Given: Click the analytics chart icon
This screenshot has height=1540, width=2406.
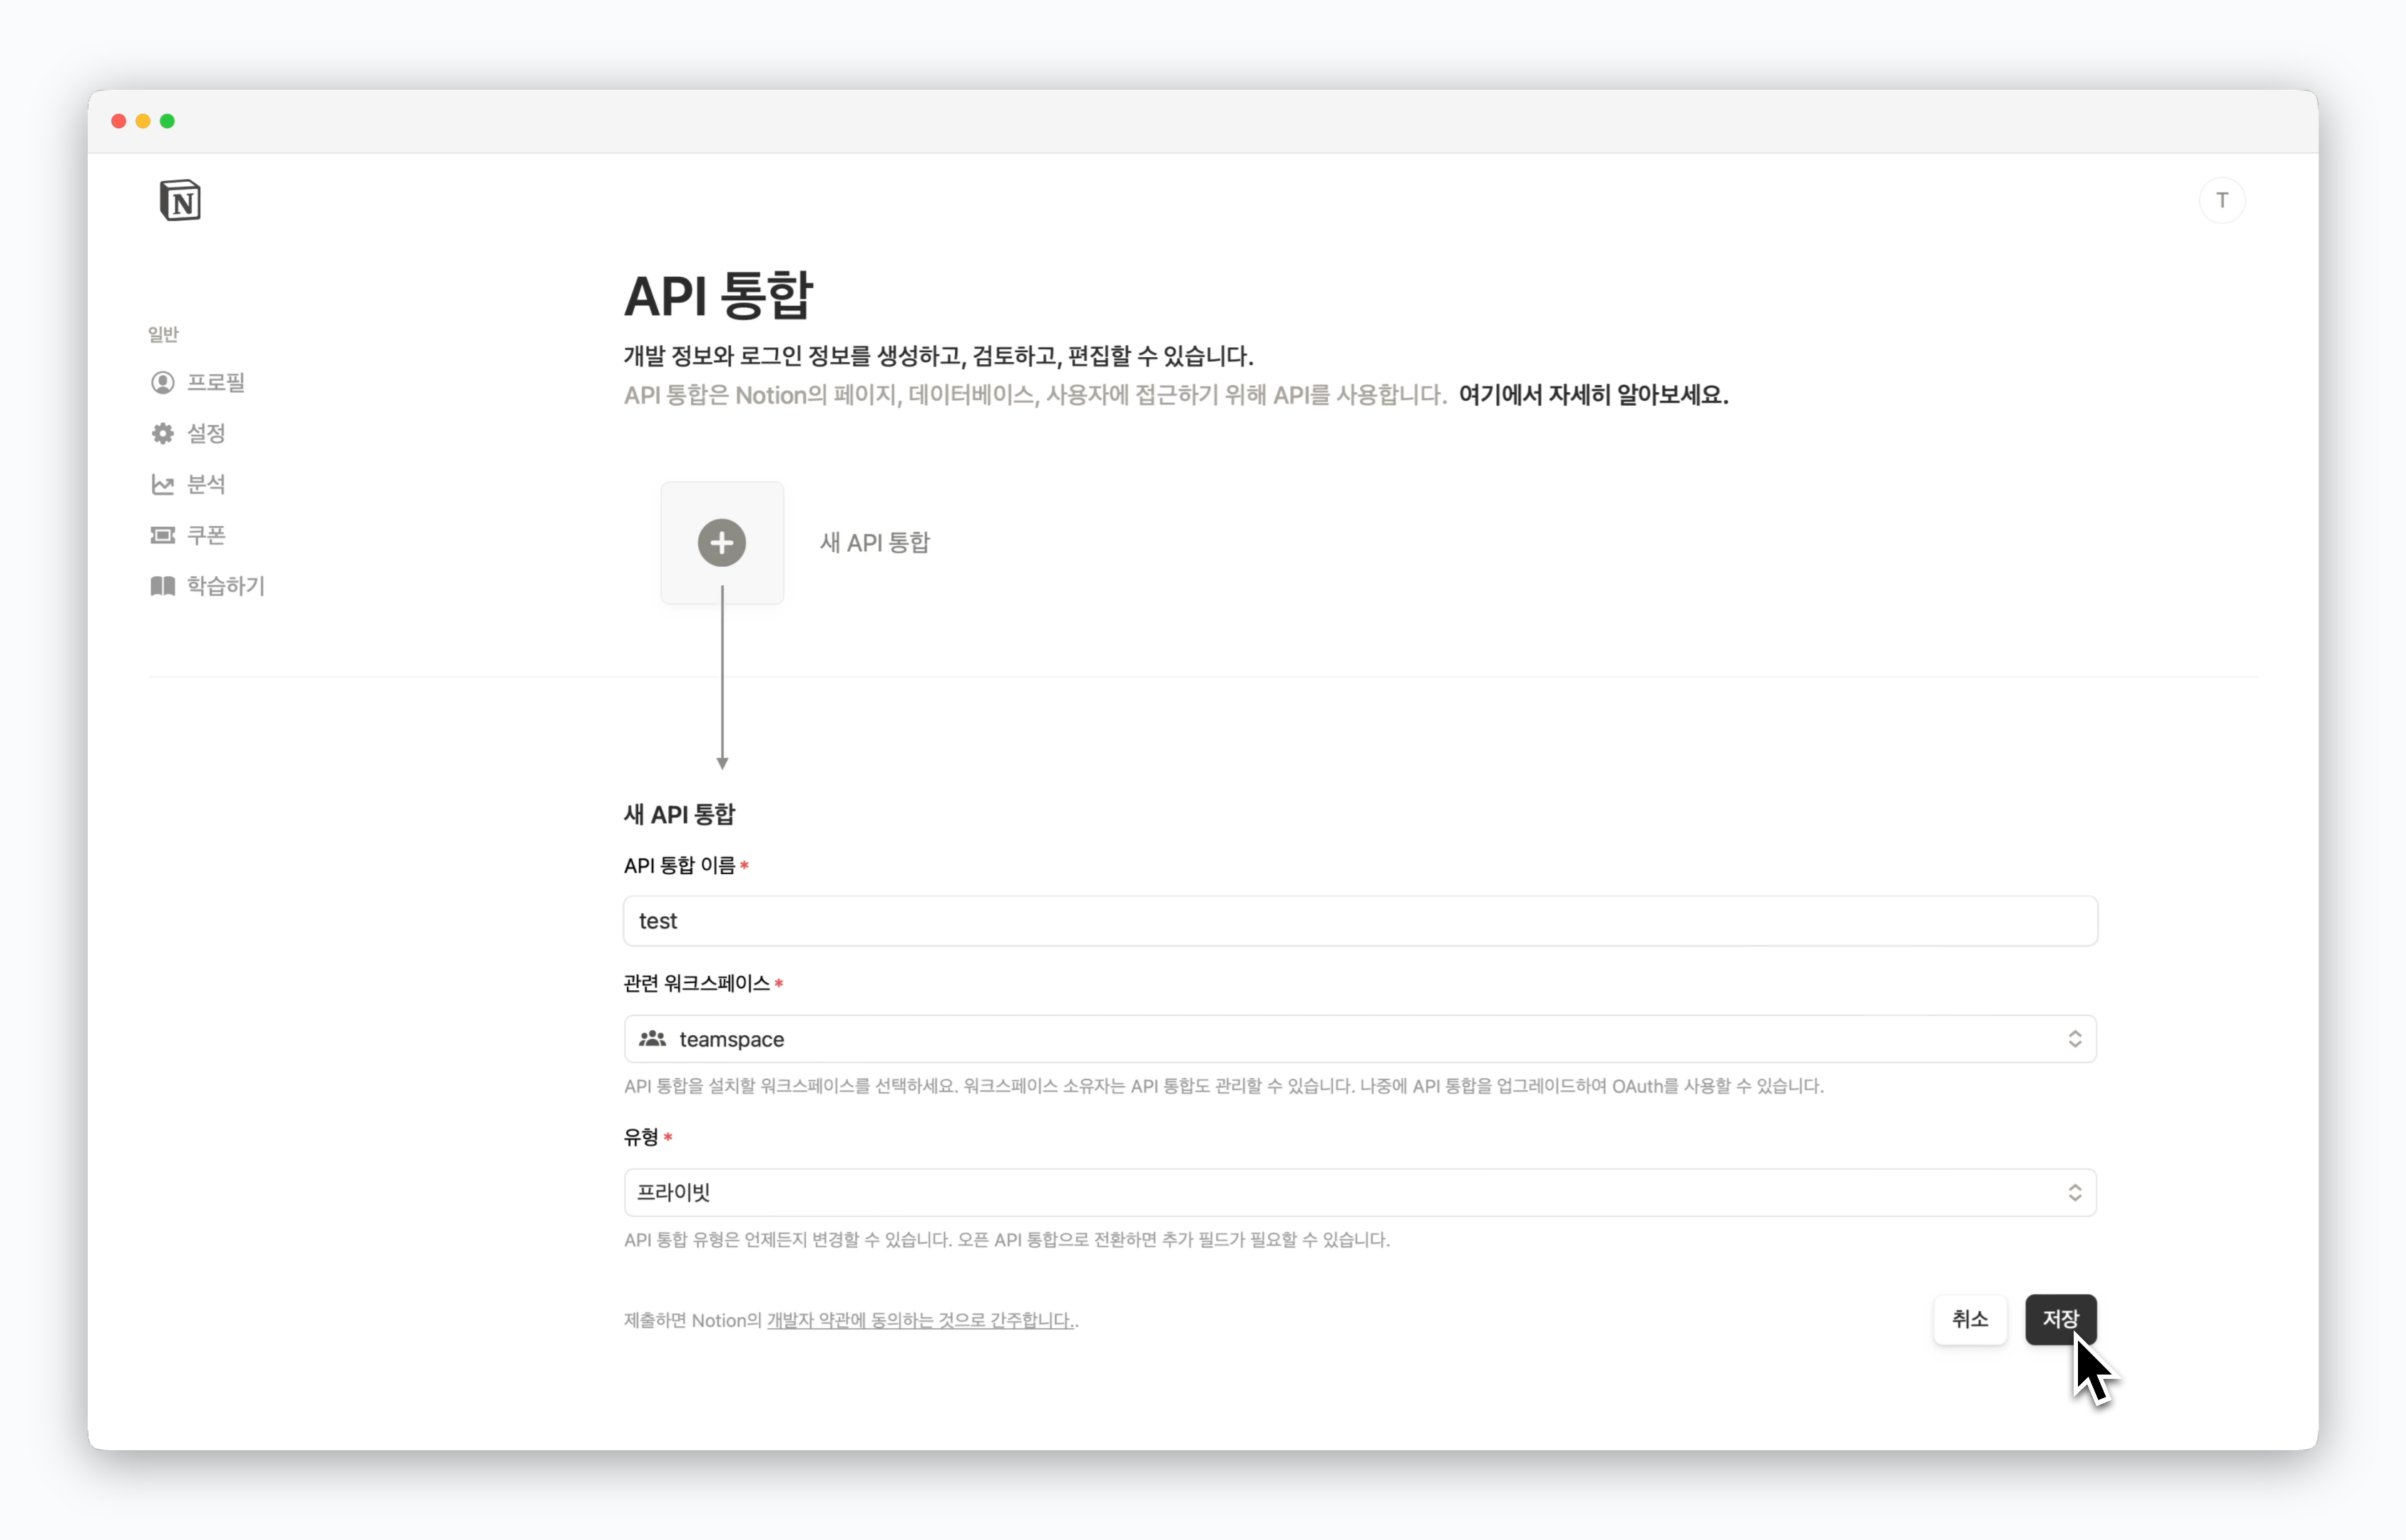Looking at the screenshot, I should coord(162,484).
